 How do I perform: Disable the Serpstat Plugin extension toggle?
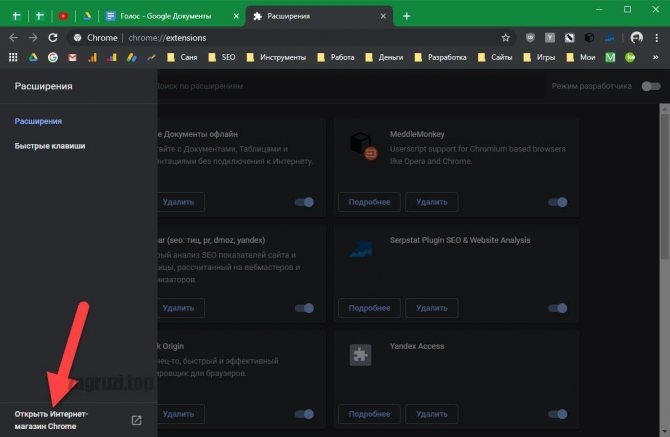[x=558, y=308]
